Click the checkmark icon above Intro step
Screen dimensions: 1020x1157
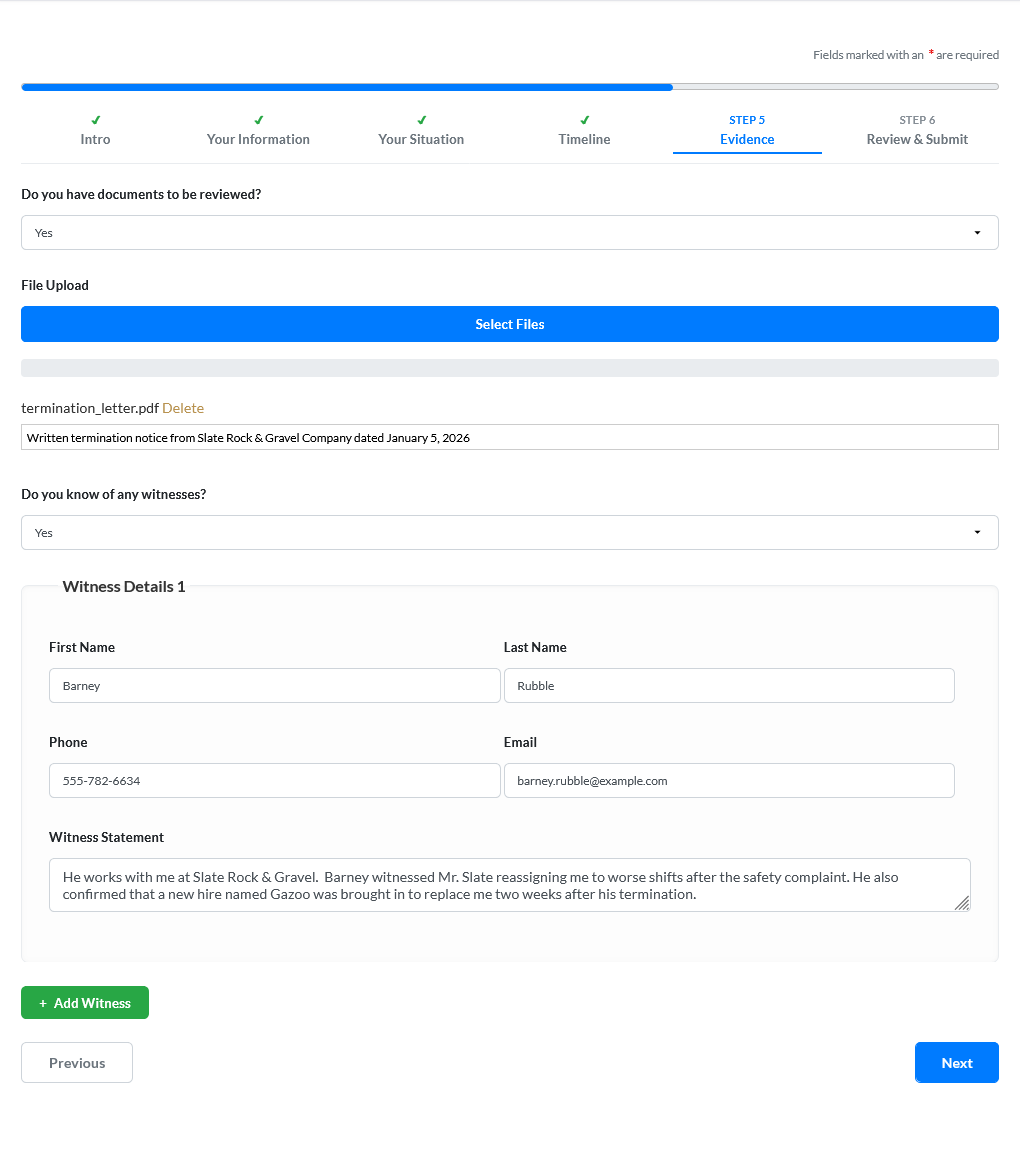[95, 119]
